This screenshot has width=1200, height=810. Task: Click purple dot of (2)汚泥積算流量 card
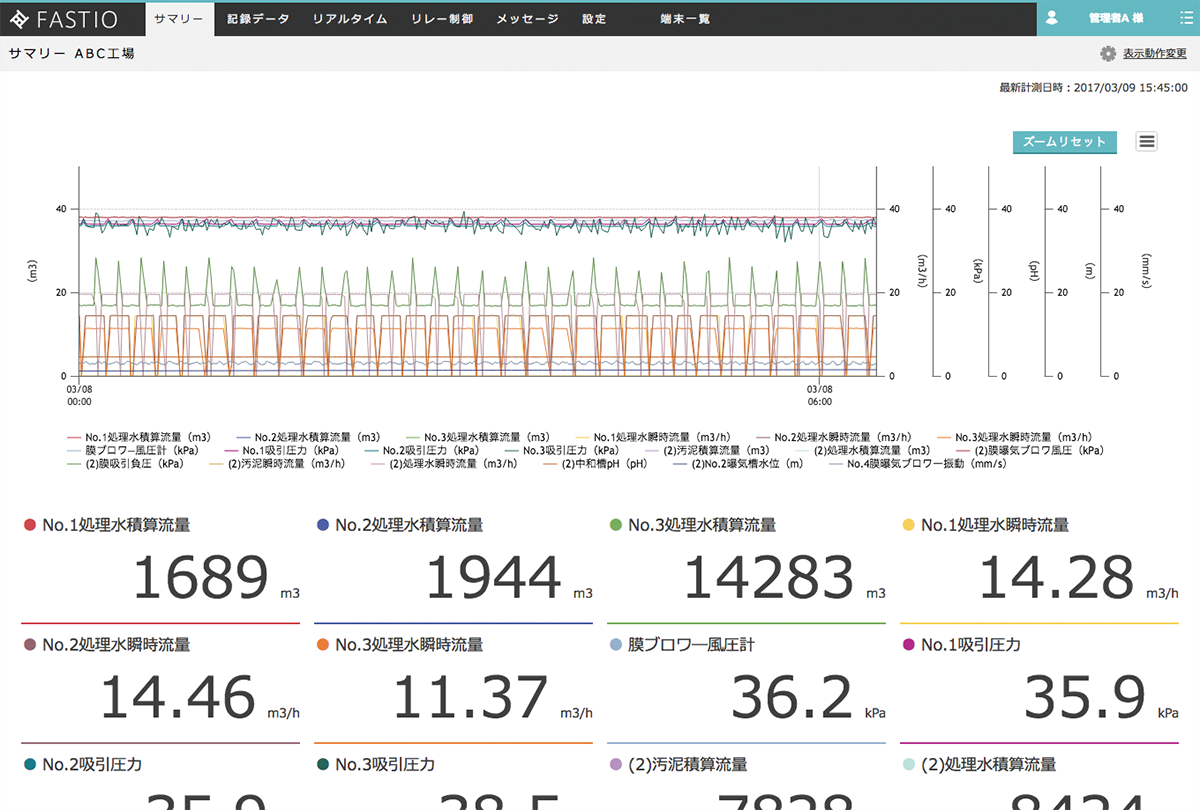pyautogui.click(x=615, y=765)
